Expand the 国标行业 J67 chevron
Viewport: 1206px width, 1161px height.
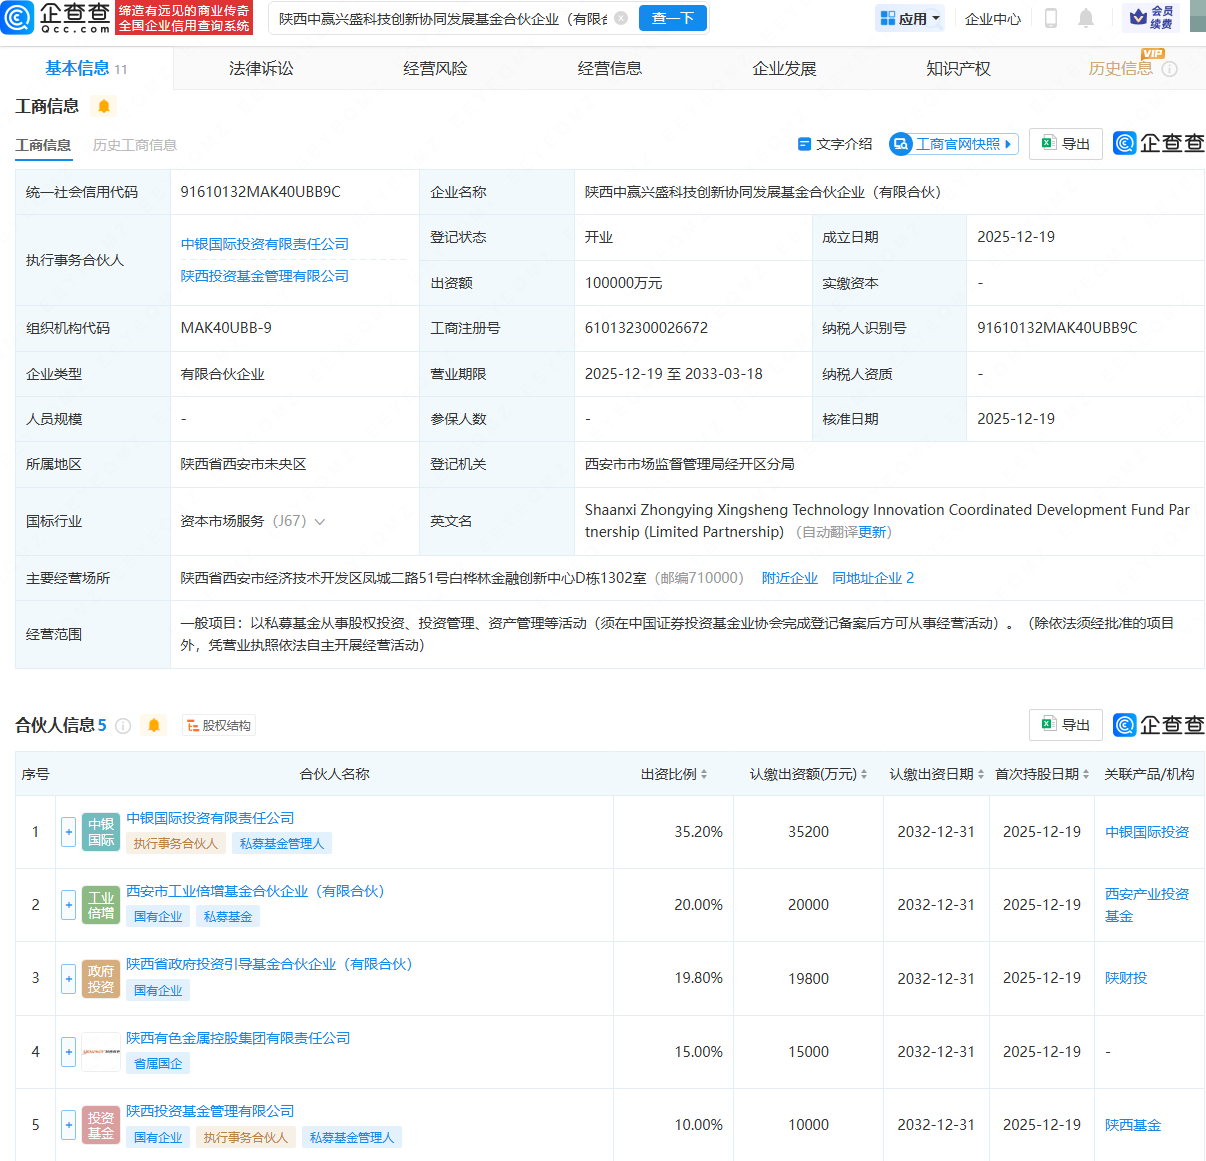[320, 522]
